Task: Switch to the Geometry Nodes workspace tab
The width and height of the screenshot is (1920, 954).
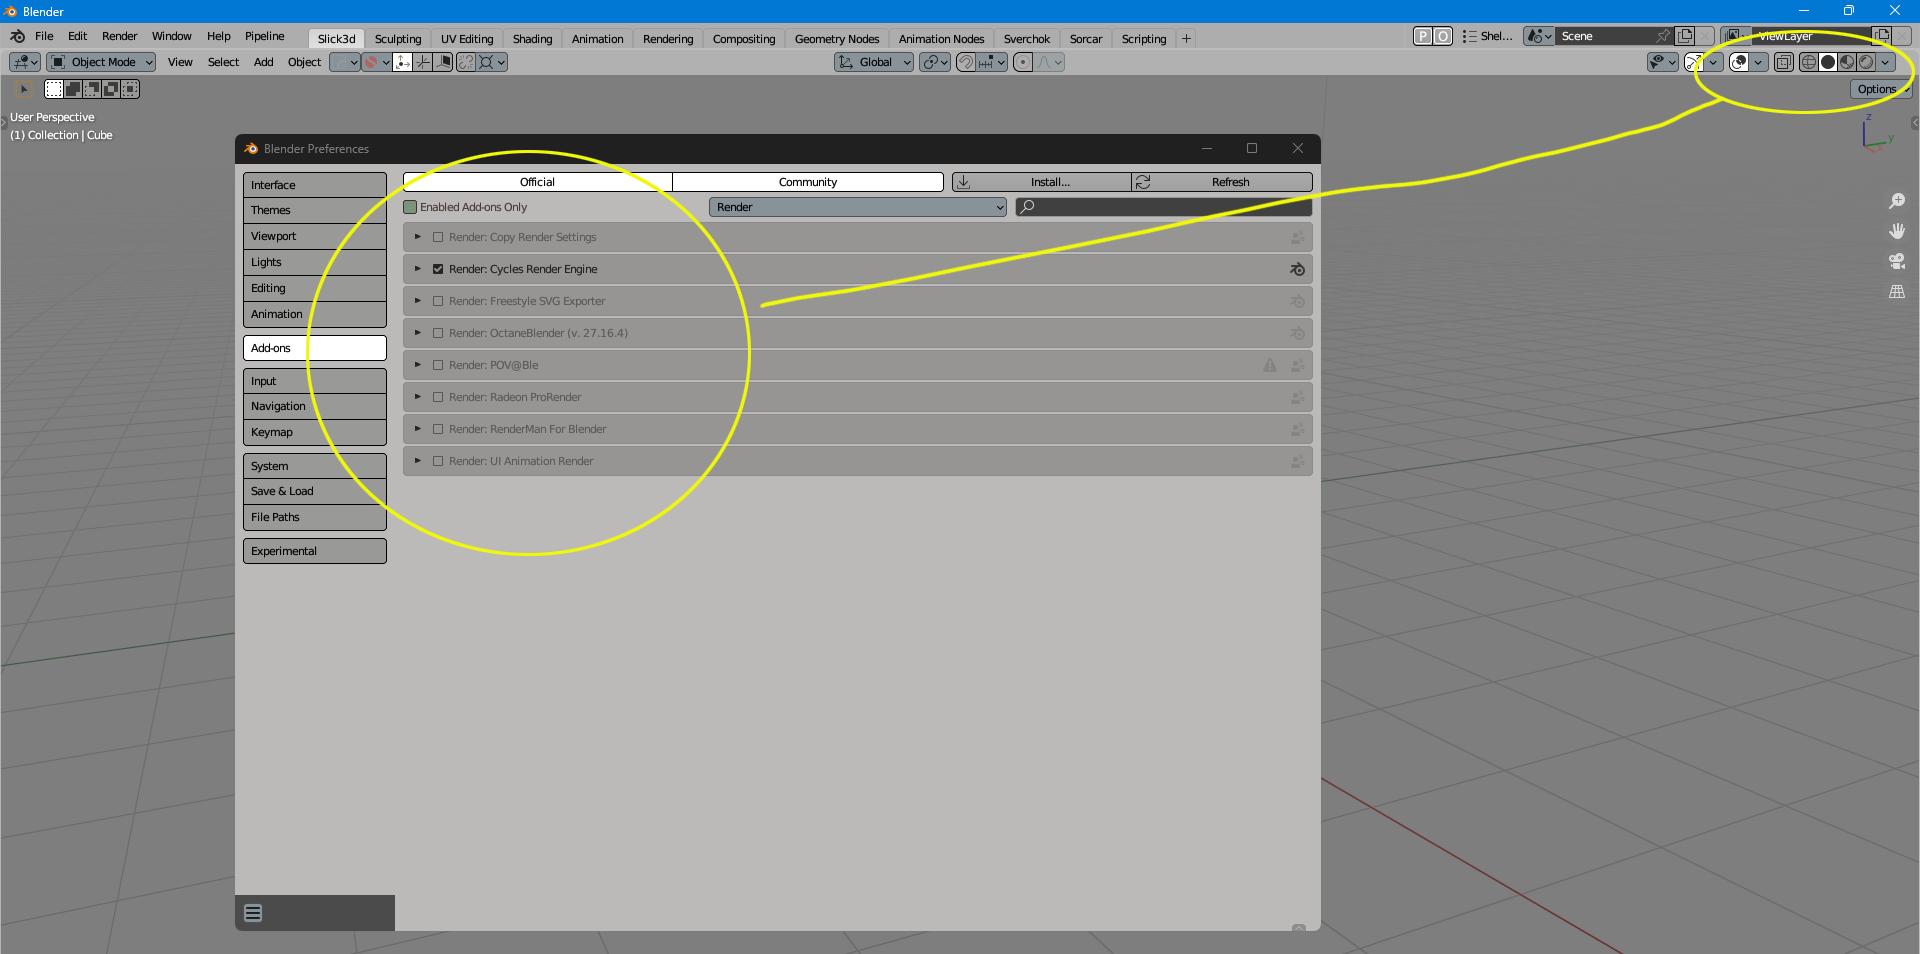Action: (x=837, y=39)
